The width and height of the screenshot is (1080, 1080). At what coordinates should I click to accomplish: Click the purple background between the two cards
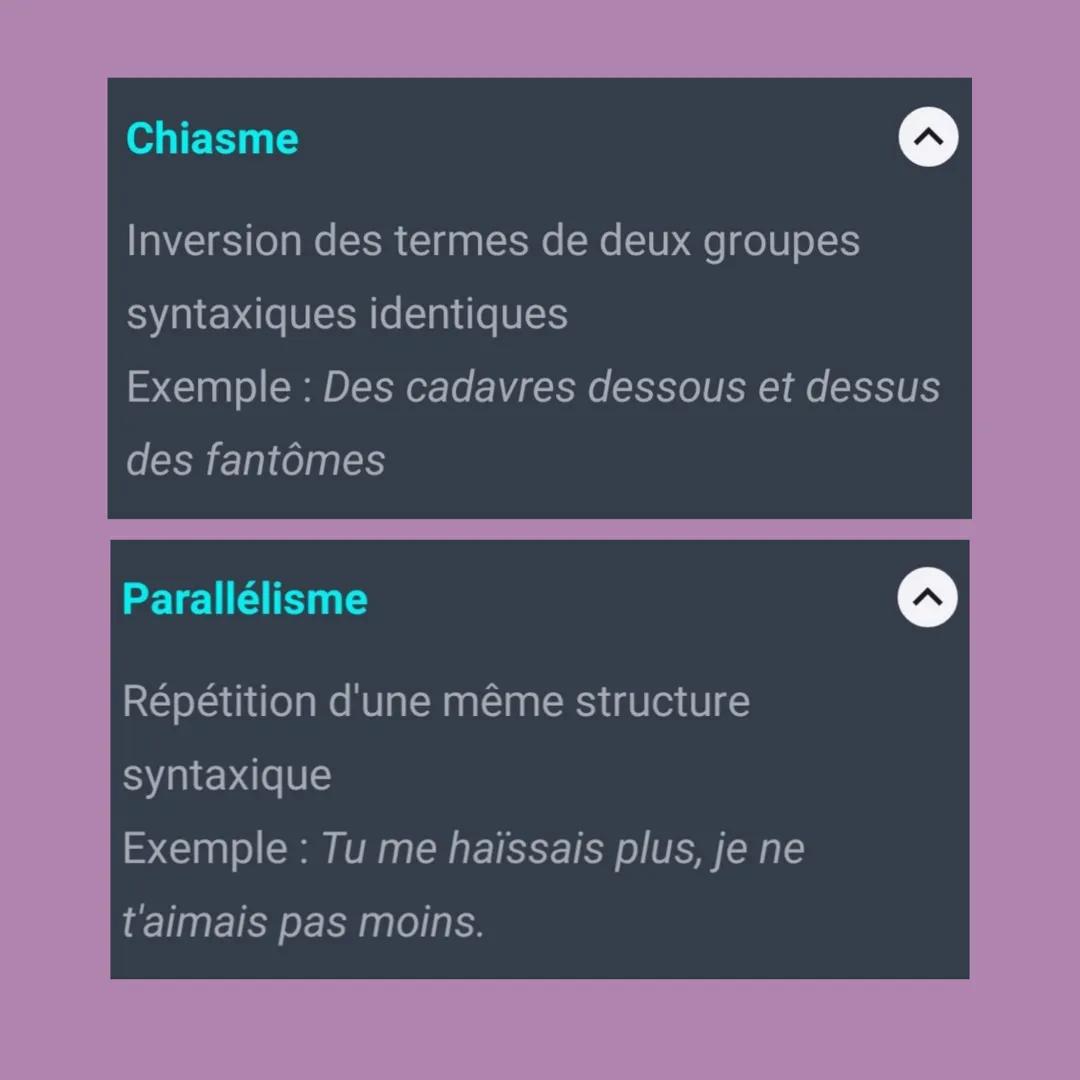click(x=540, y=528)
